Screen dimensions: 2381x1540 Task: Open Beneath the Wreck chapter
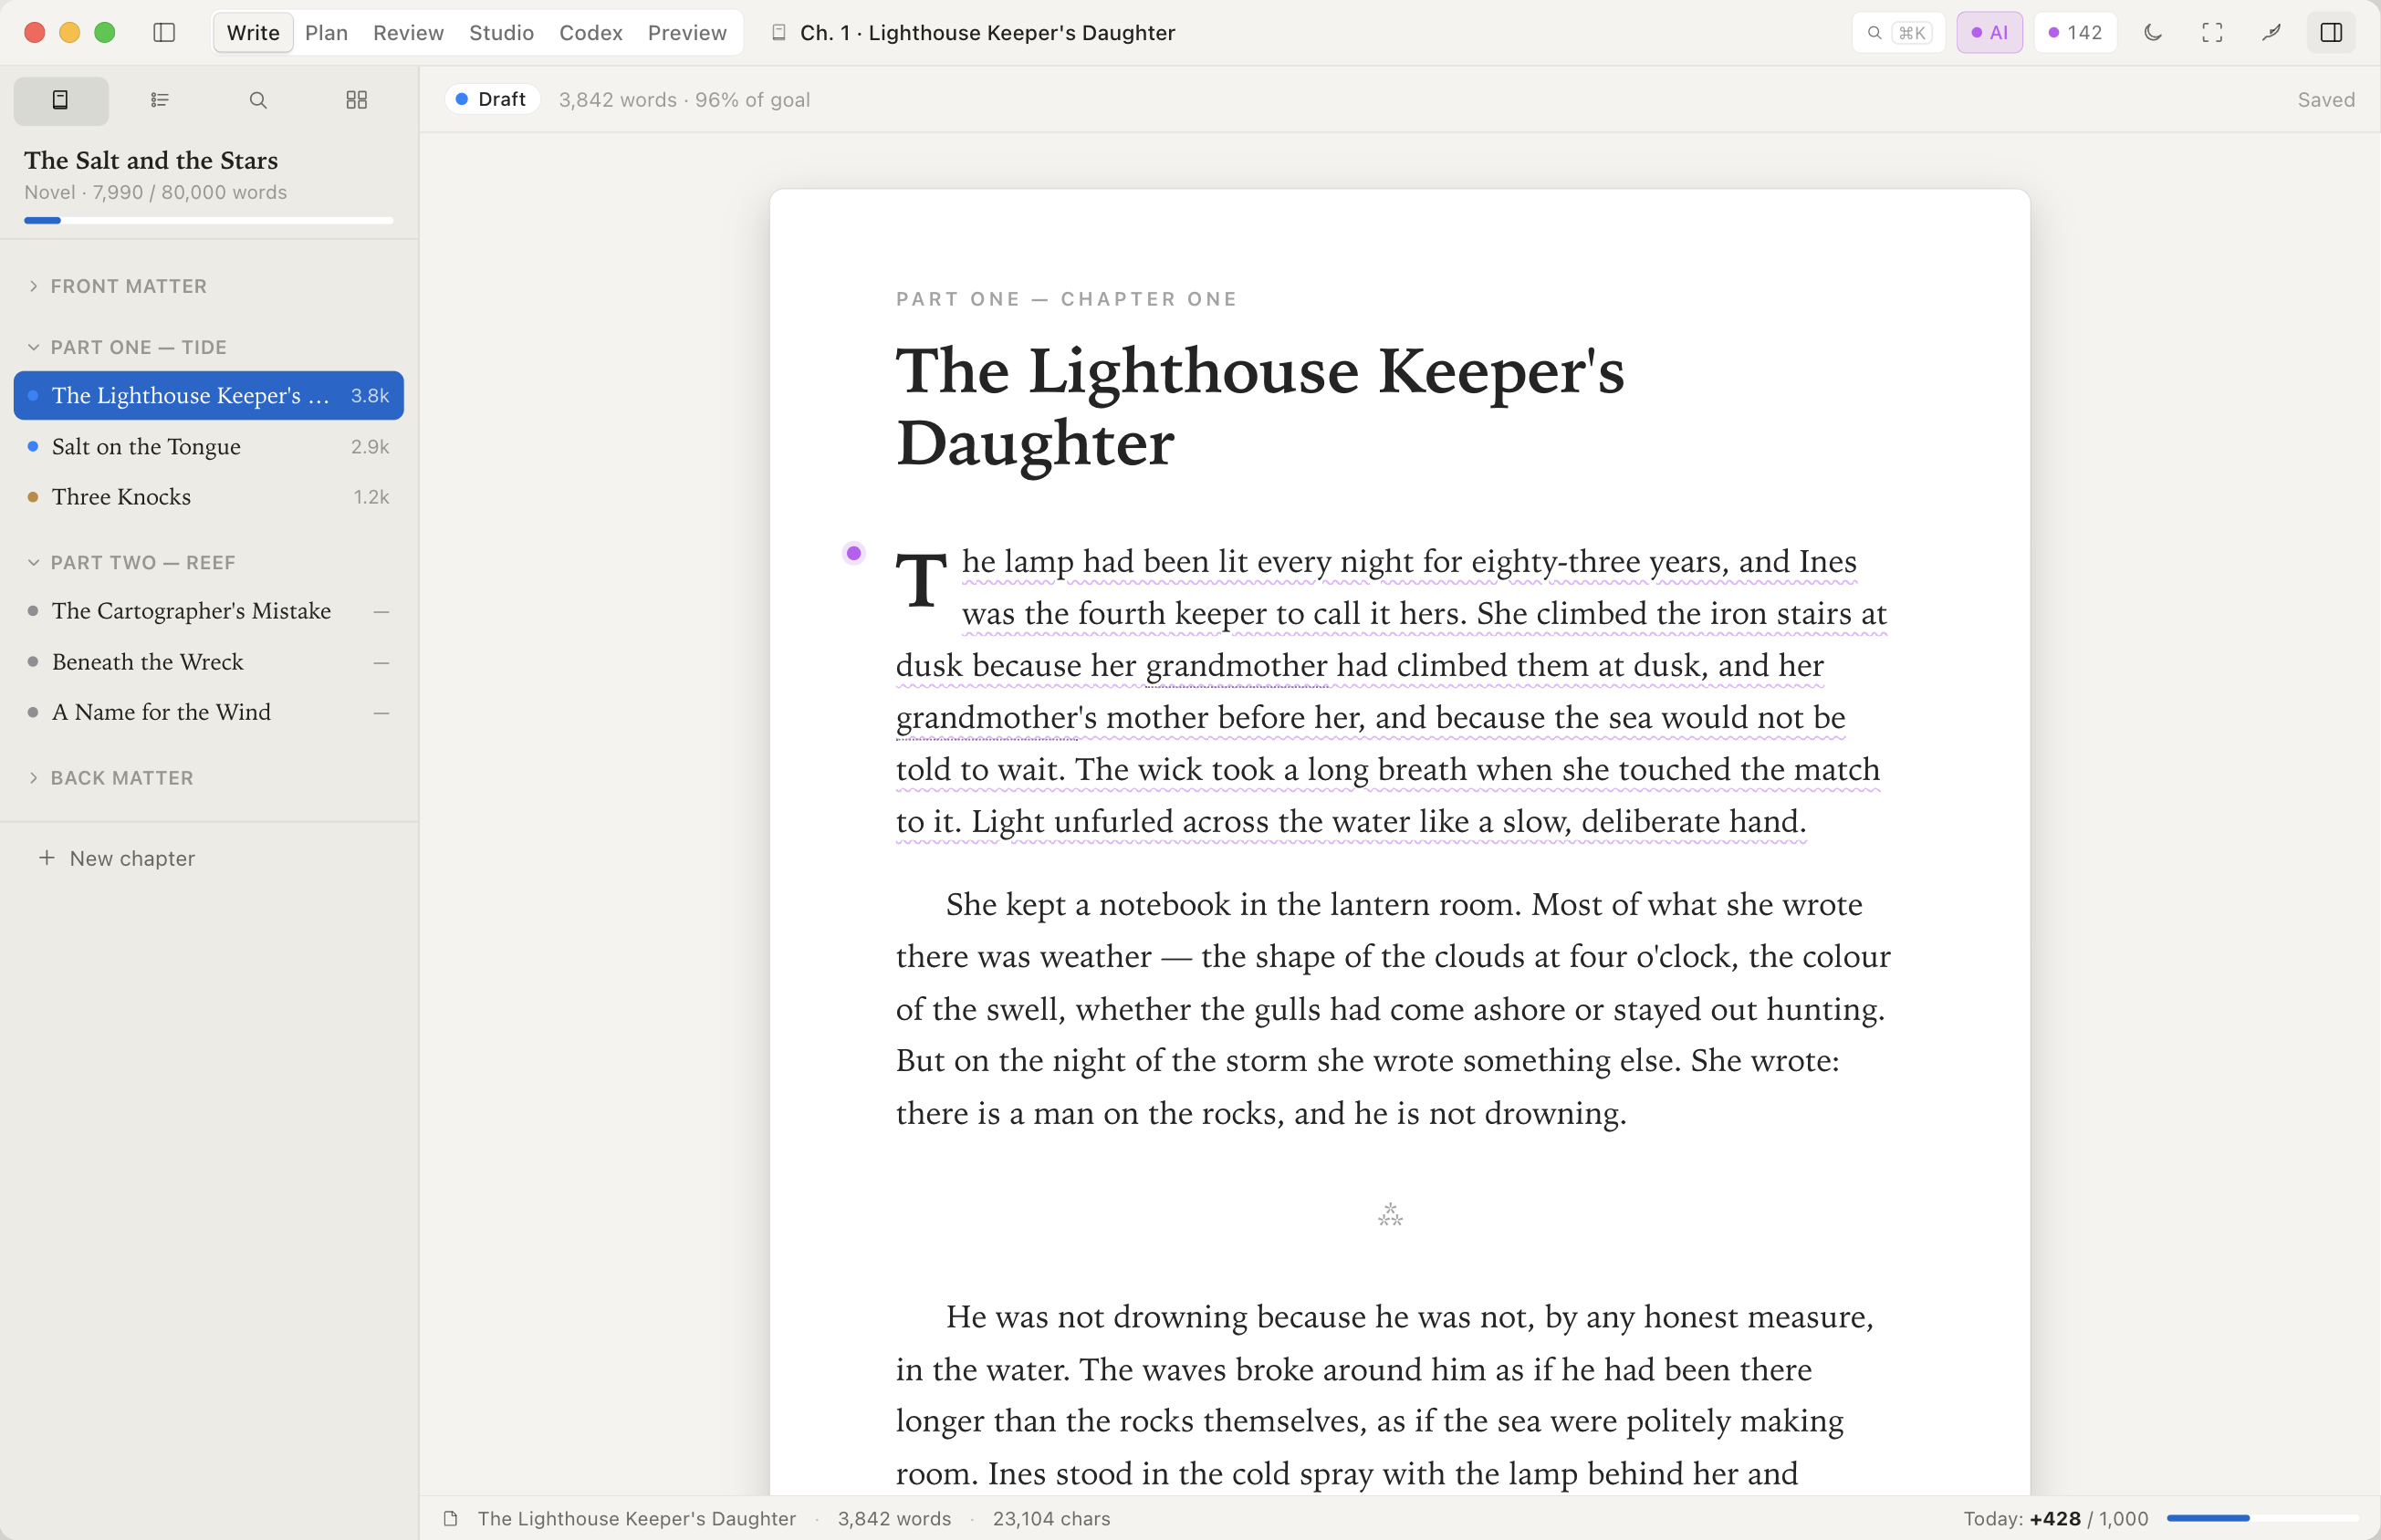[x=208, y=661]
